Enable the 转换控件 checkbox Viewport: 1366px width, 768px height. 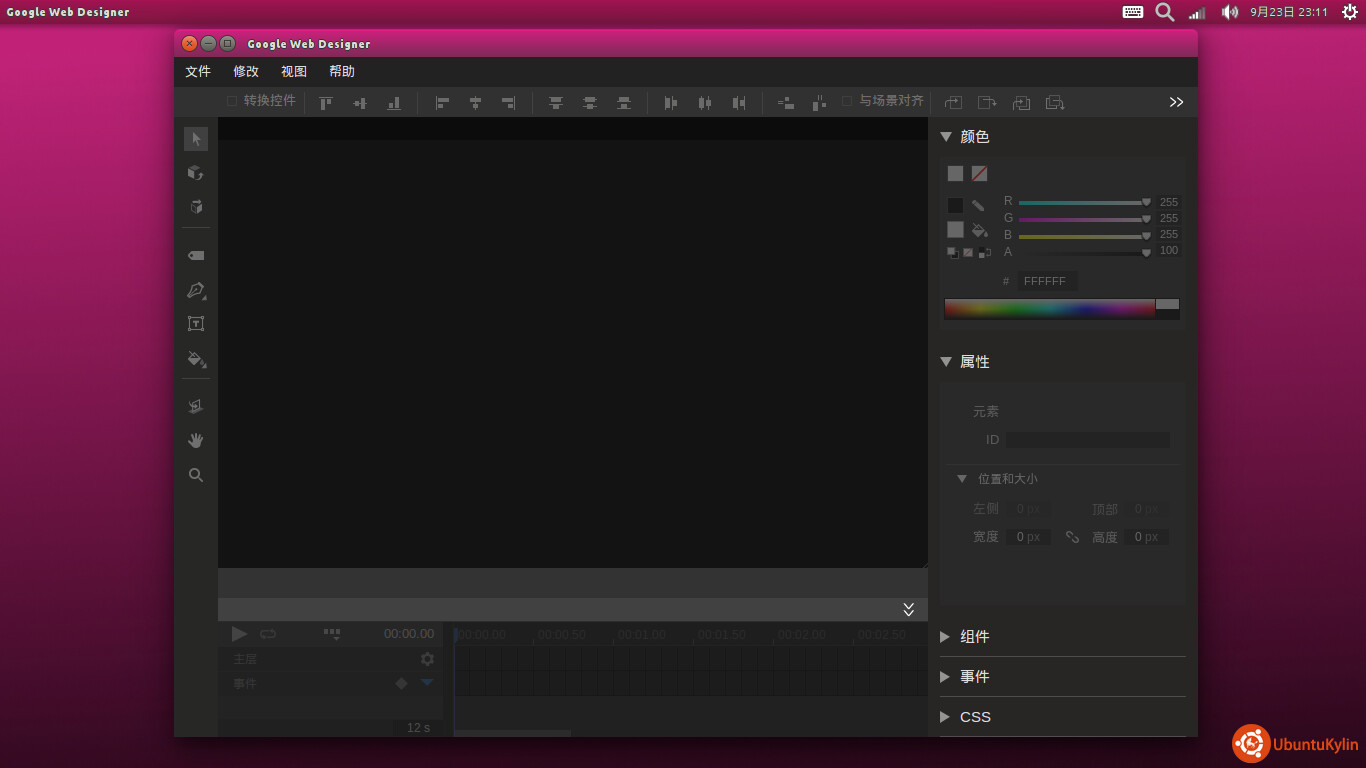click(232, 101)
